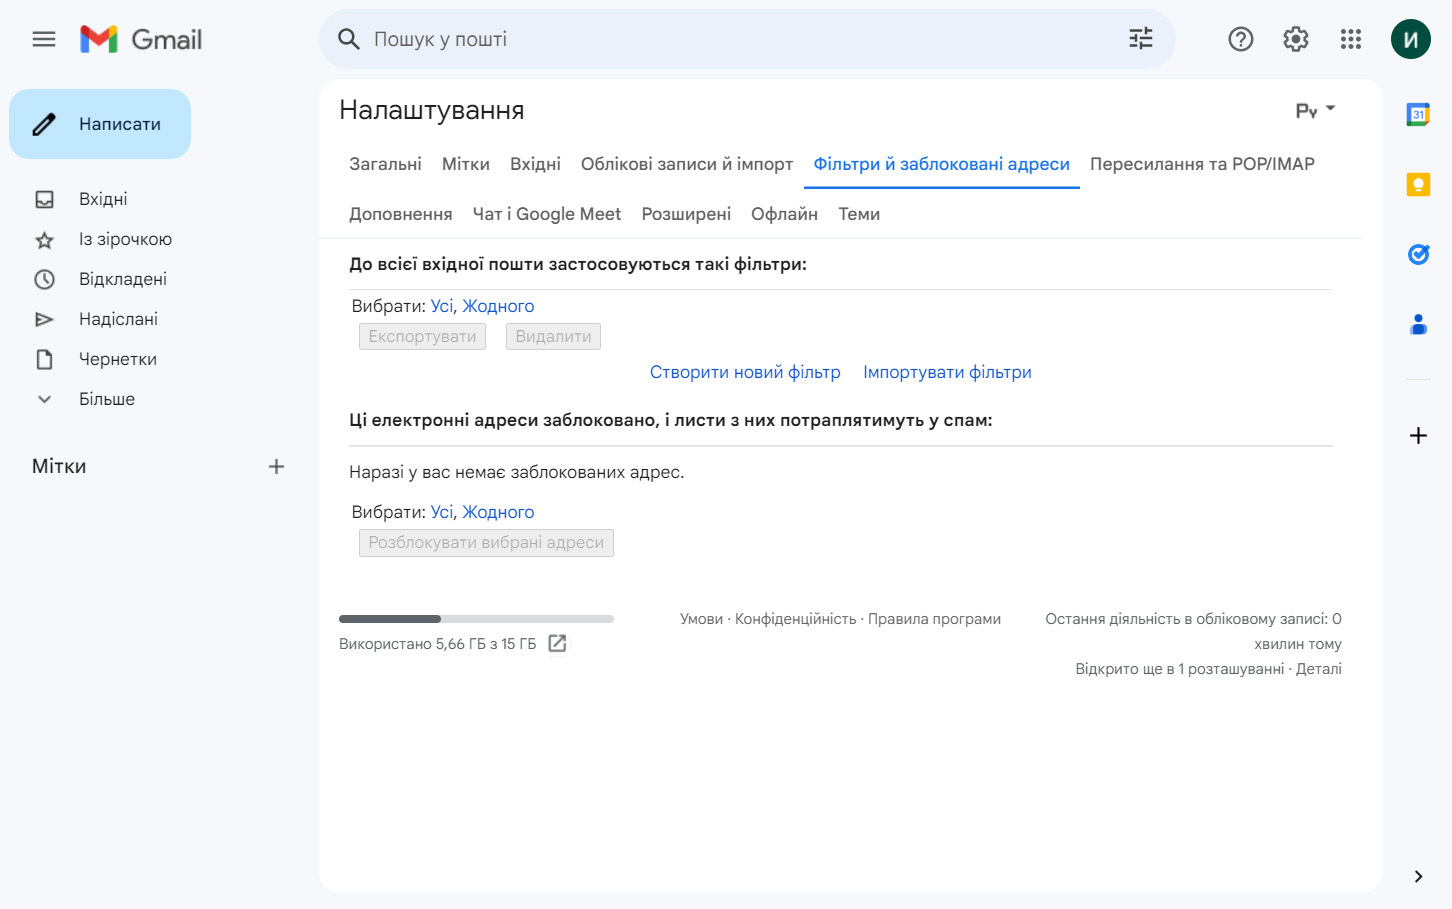Switch to the Пересилання та POP/IMAP tab
The width and height of the screenshot is (1452, 909).
(1202, 164)
